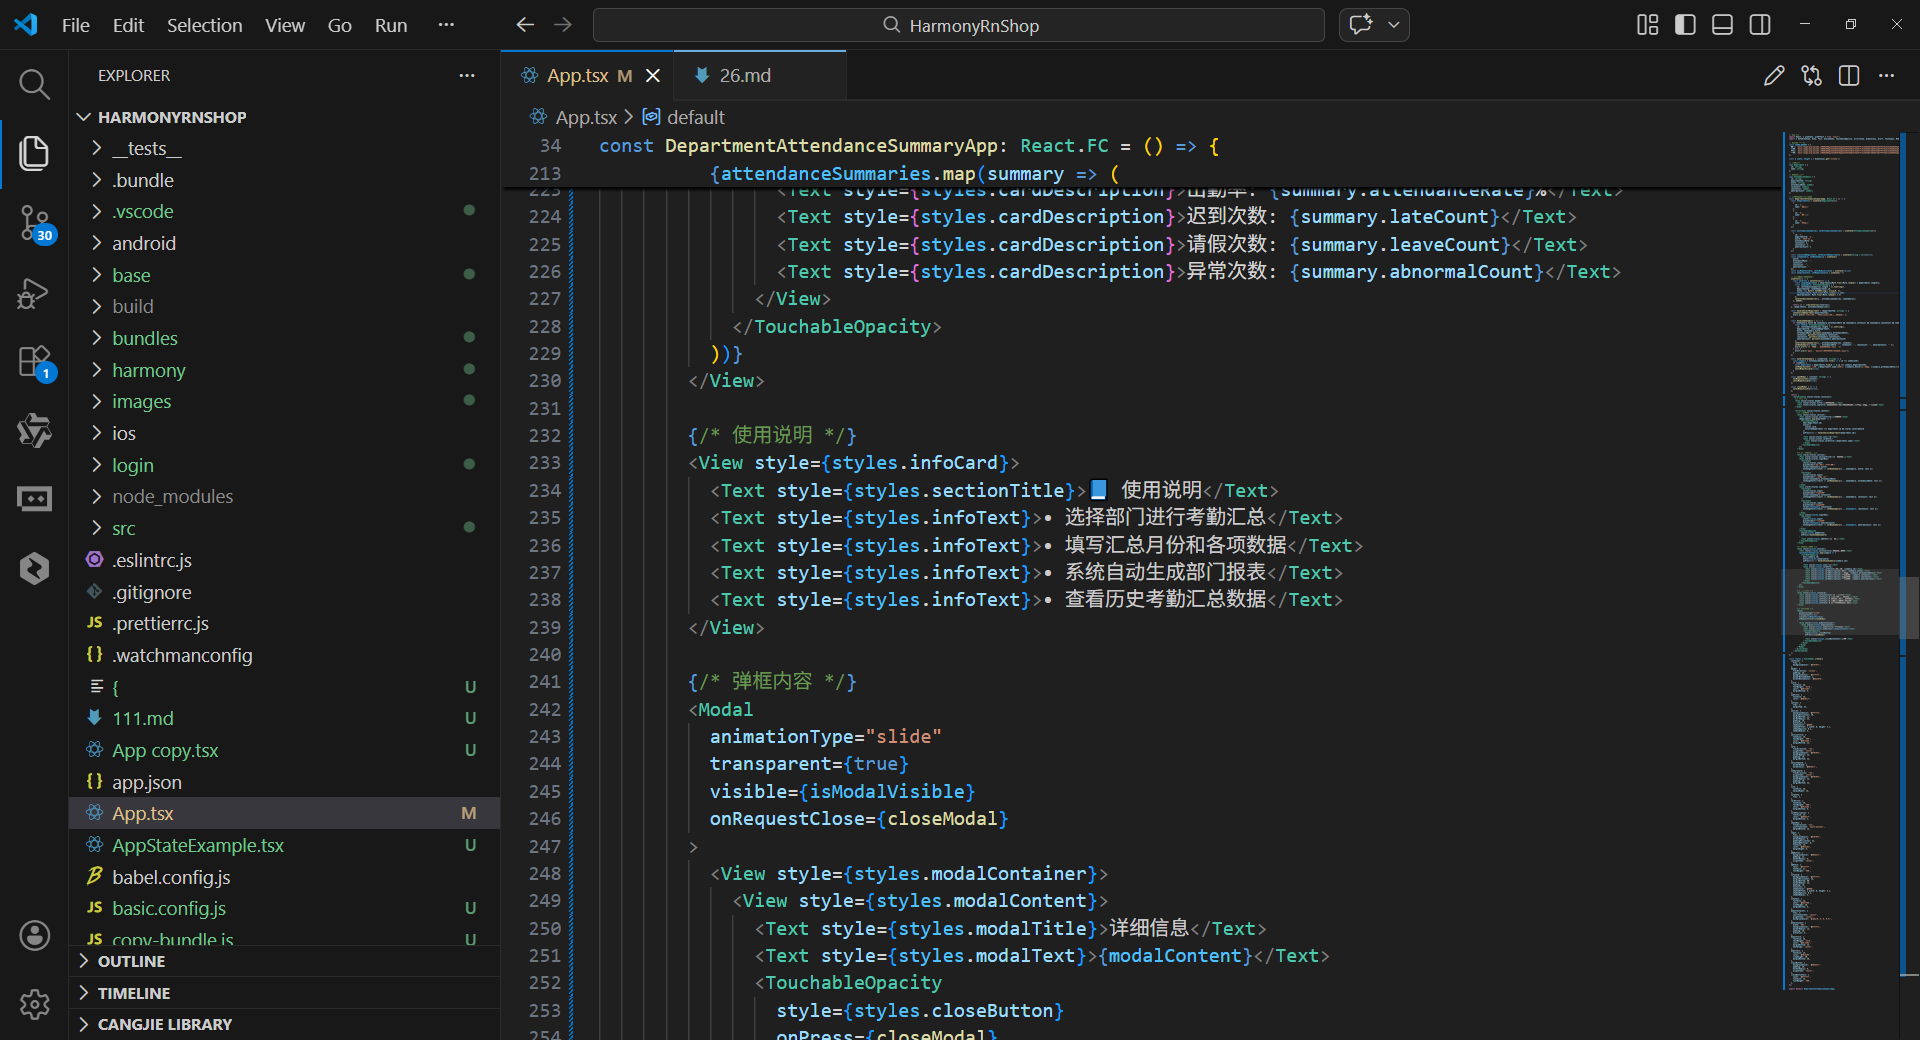Open the Run and Debug view
The width and height of the screenshot is (1920, 1040).
pos(34,293)
